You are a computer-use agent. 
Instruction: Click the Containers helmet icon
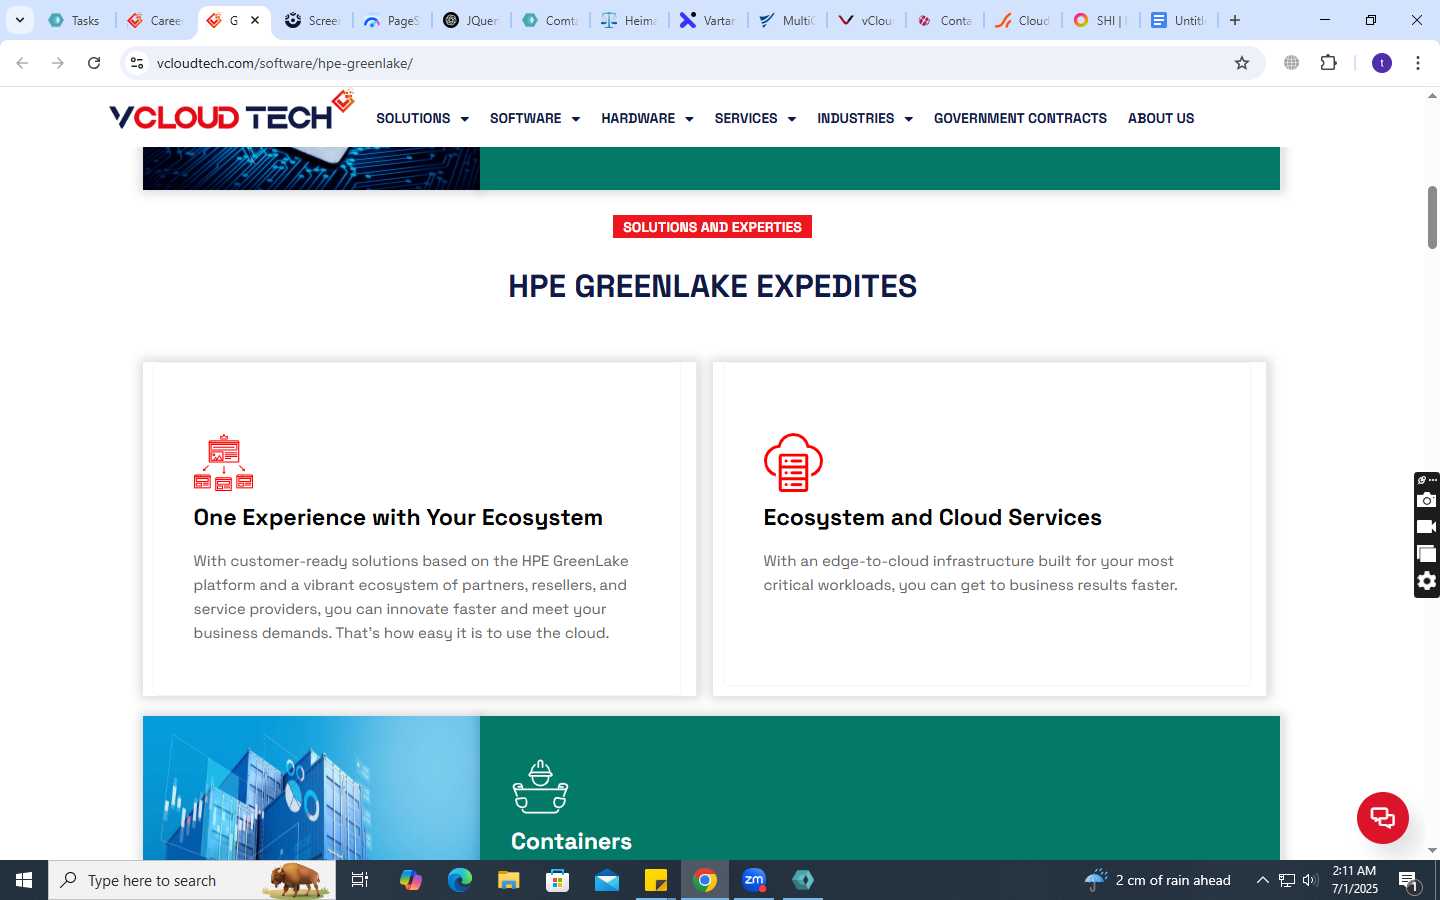(x=540, y=786)
